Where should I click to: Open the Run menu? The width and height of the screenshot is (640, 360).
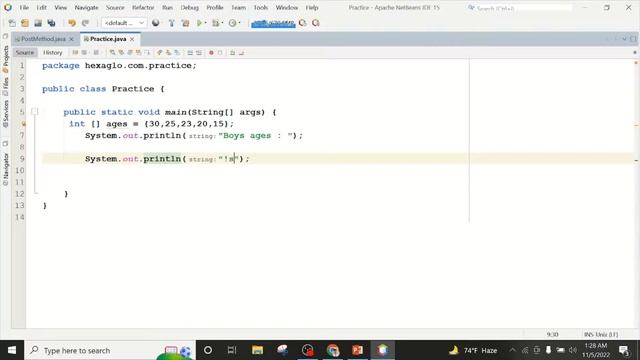click(x=167, y=8)
